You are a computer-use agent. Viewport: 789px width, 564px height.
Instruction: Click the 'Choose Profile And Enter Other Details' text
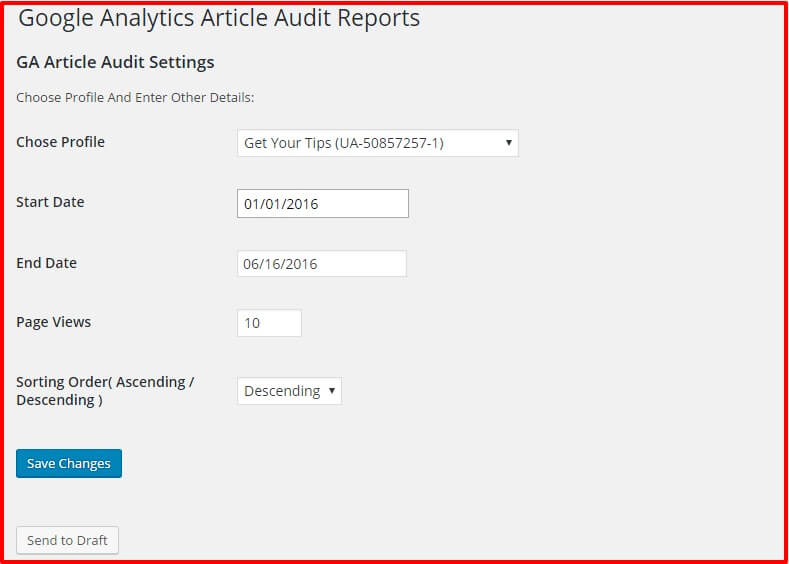click(x=135, y=98)
